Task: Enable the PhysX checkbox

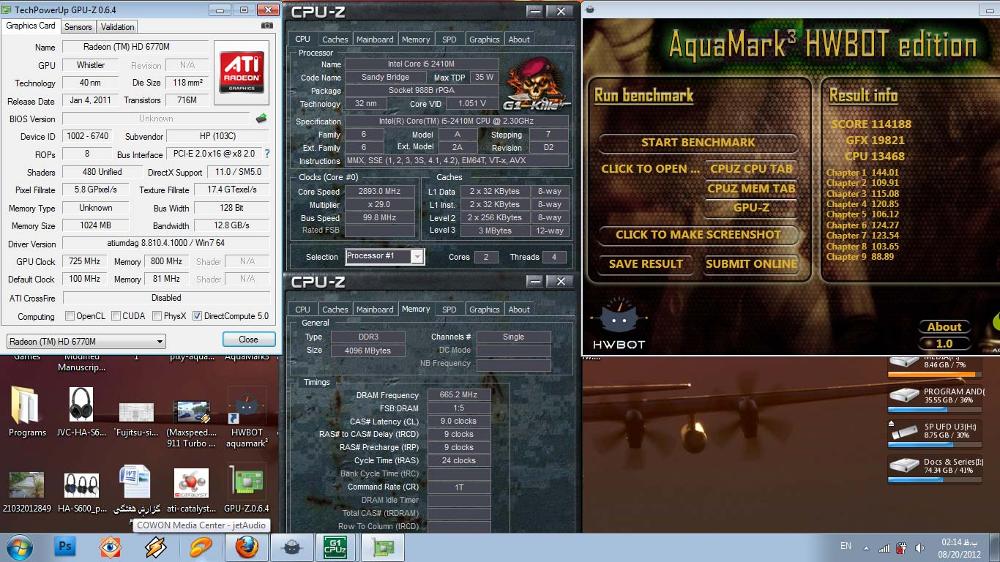Action: point(157,316)
